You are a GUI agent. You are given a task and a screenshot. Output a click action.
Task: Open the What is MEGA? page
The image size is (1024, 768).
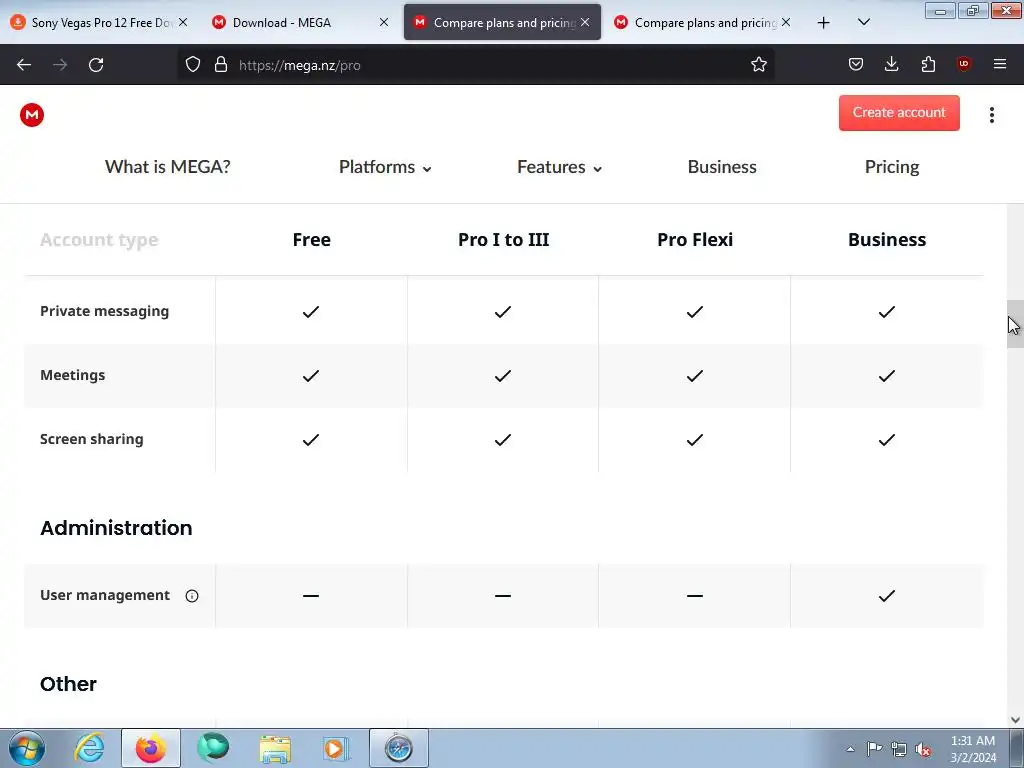coord(168,167)
